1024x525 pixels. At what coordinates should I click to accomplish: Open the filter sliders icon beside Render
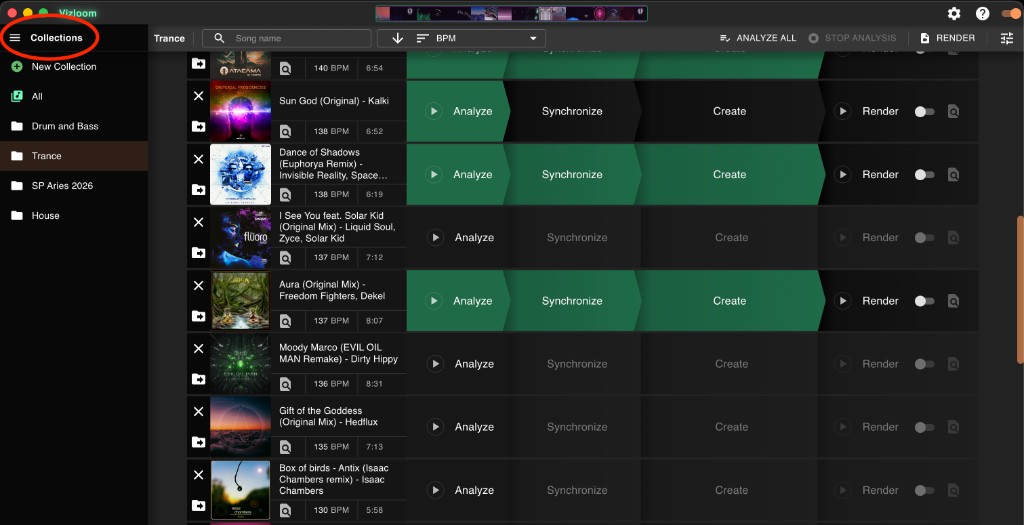pos(1006,38)
